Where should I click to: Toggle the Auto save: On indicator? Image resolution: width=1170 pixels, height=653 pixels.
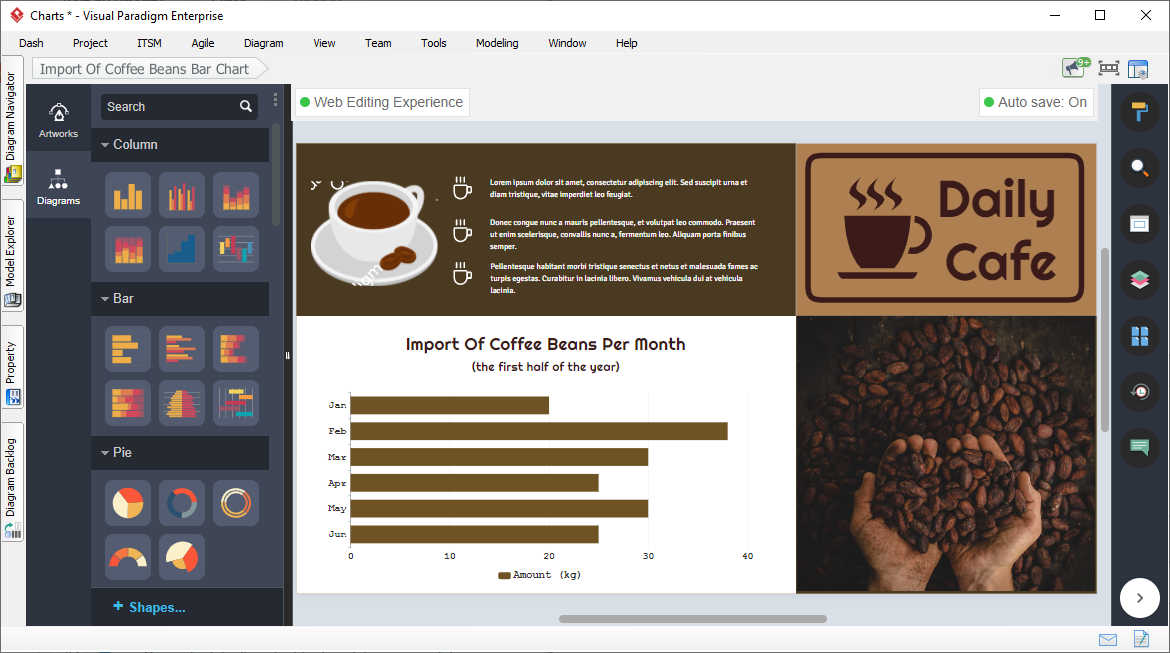(1036, 102)
